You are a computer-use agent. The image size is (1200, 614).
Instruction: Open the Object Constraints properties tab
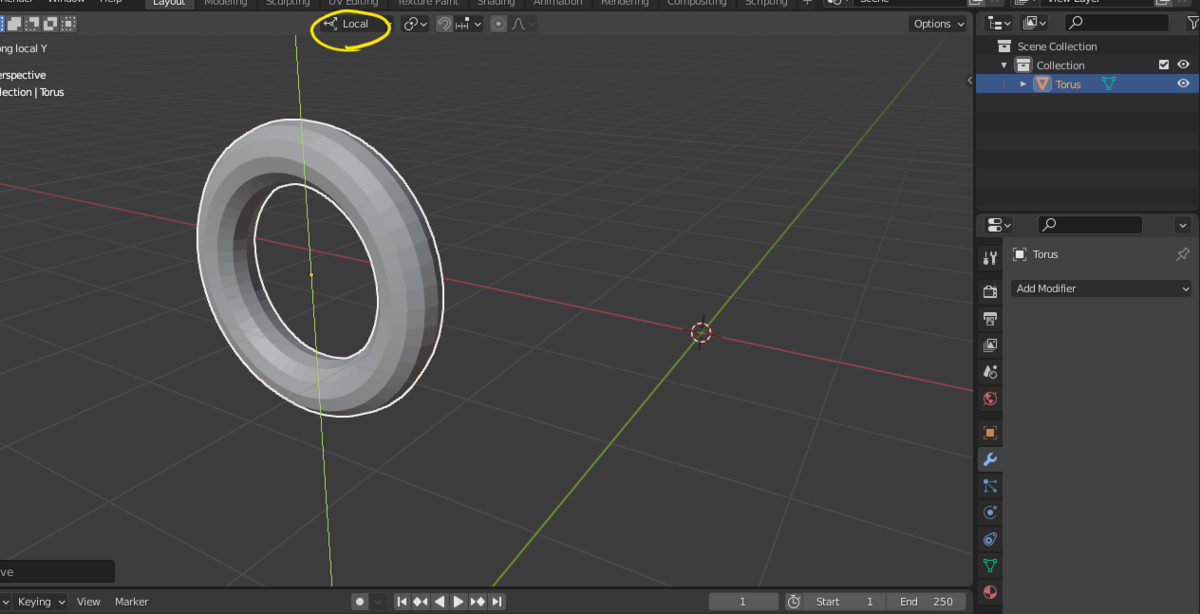tap(990, 539)
